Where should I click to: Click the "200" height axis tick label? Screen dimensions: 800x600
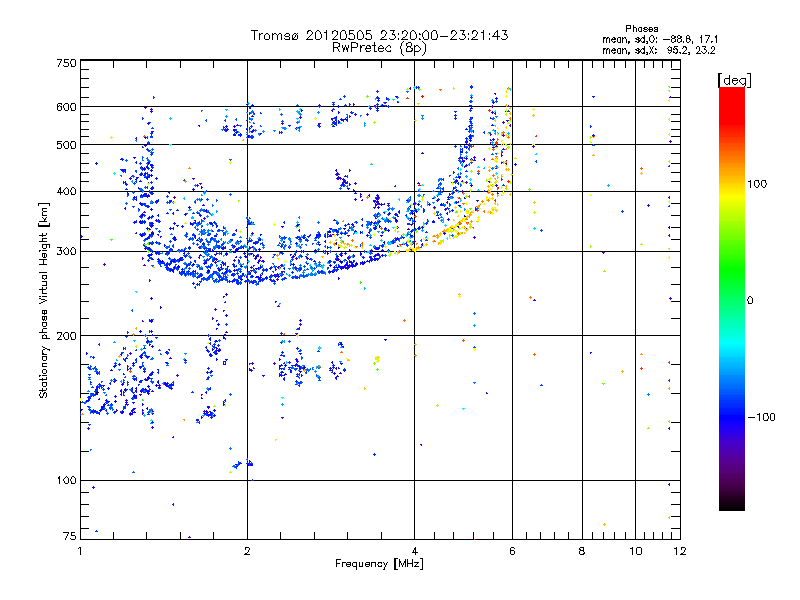[67, 336]
